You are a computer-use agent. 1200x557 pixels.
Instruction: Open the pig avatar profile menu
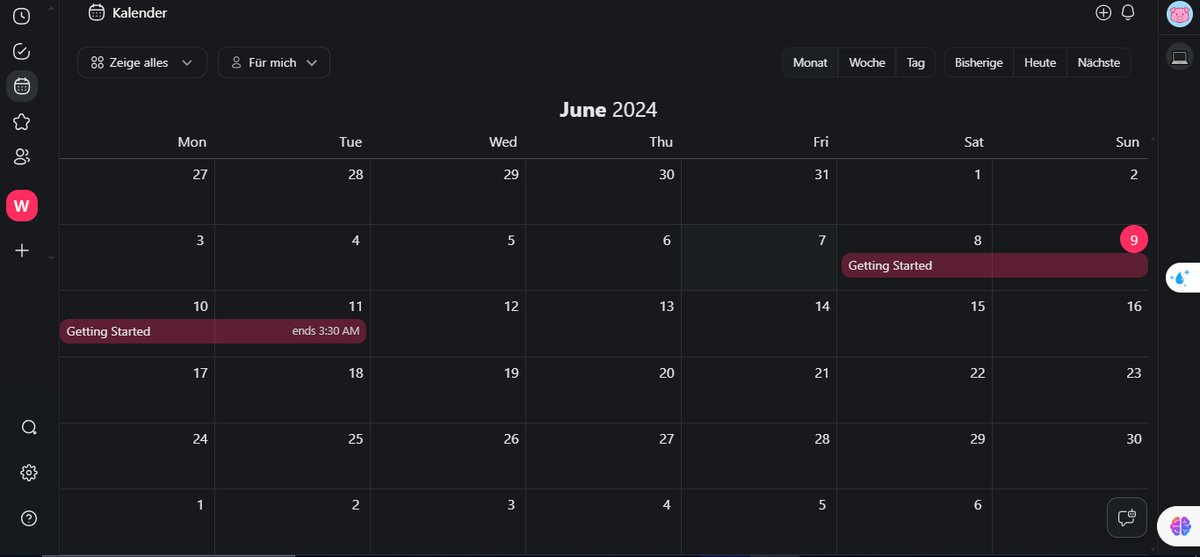[x=1179, y=14]
